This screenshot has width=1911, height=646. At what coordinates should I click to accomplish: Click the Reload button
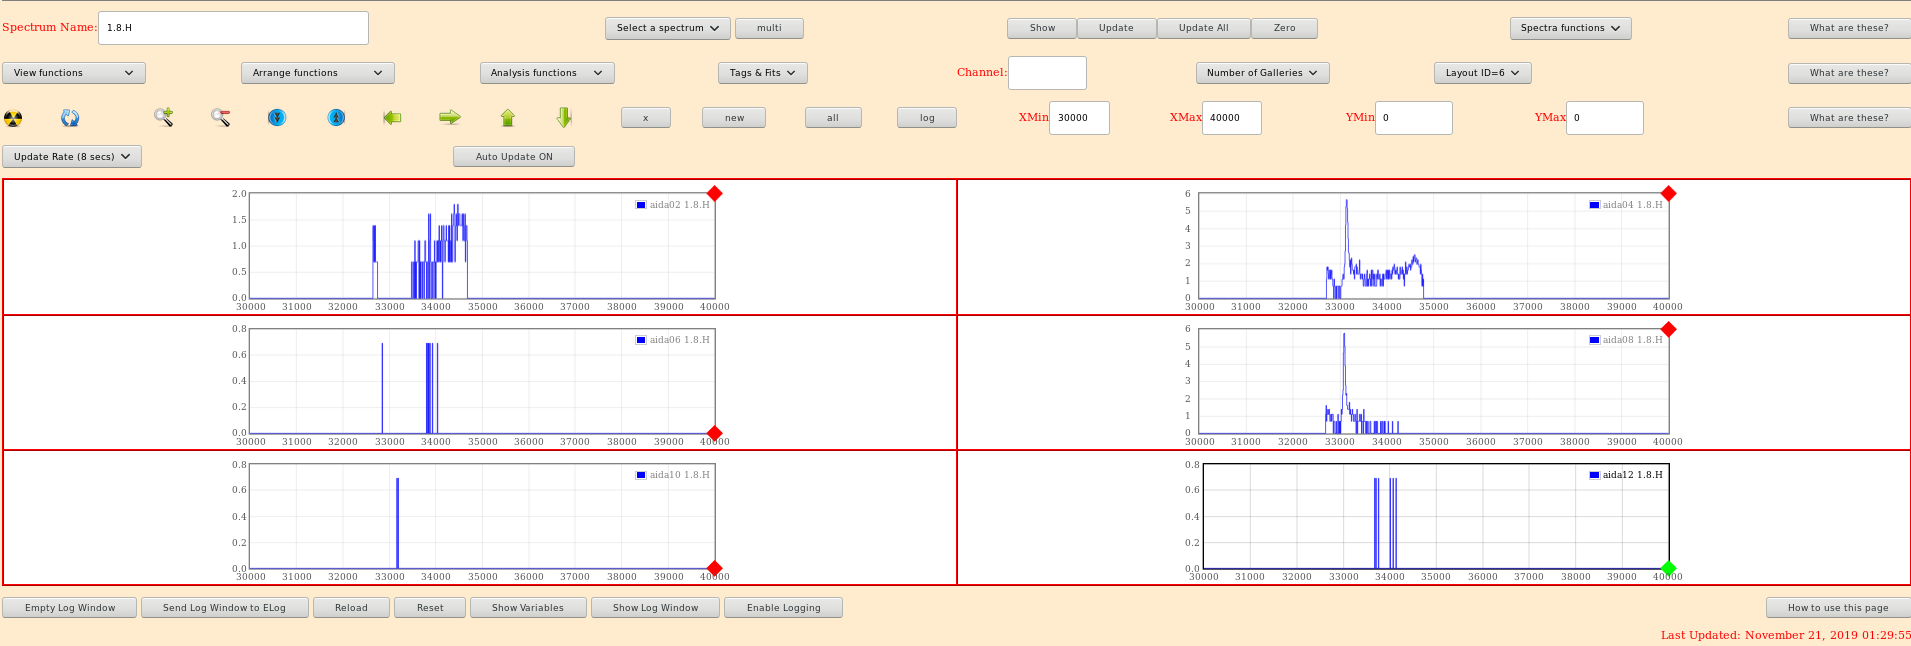coord(351,608)
